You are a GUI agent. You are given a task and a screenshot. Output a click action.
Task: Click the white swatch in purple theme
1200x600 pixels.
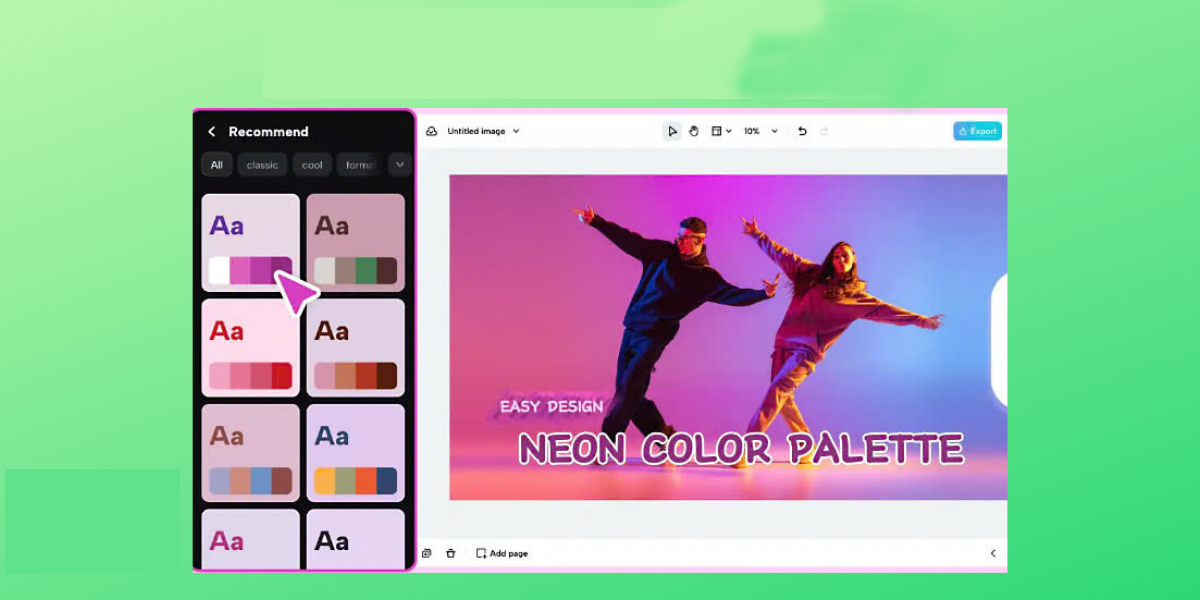[x=219, y=271]
